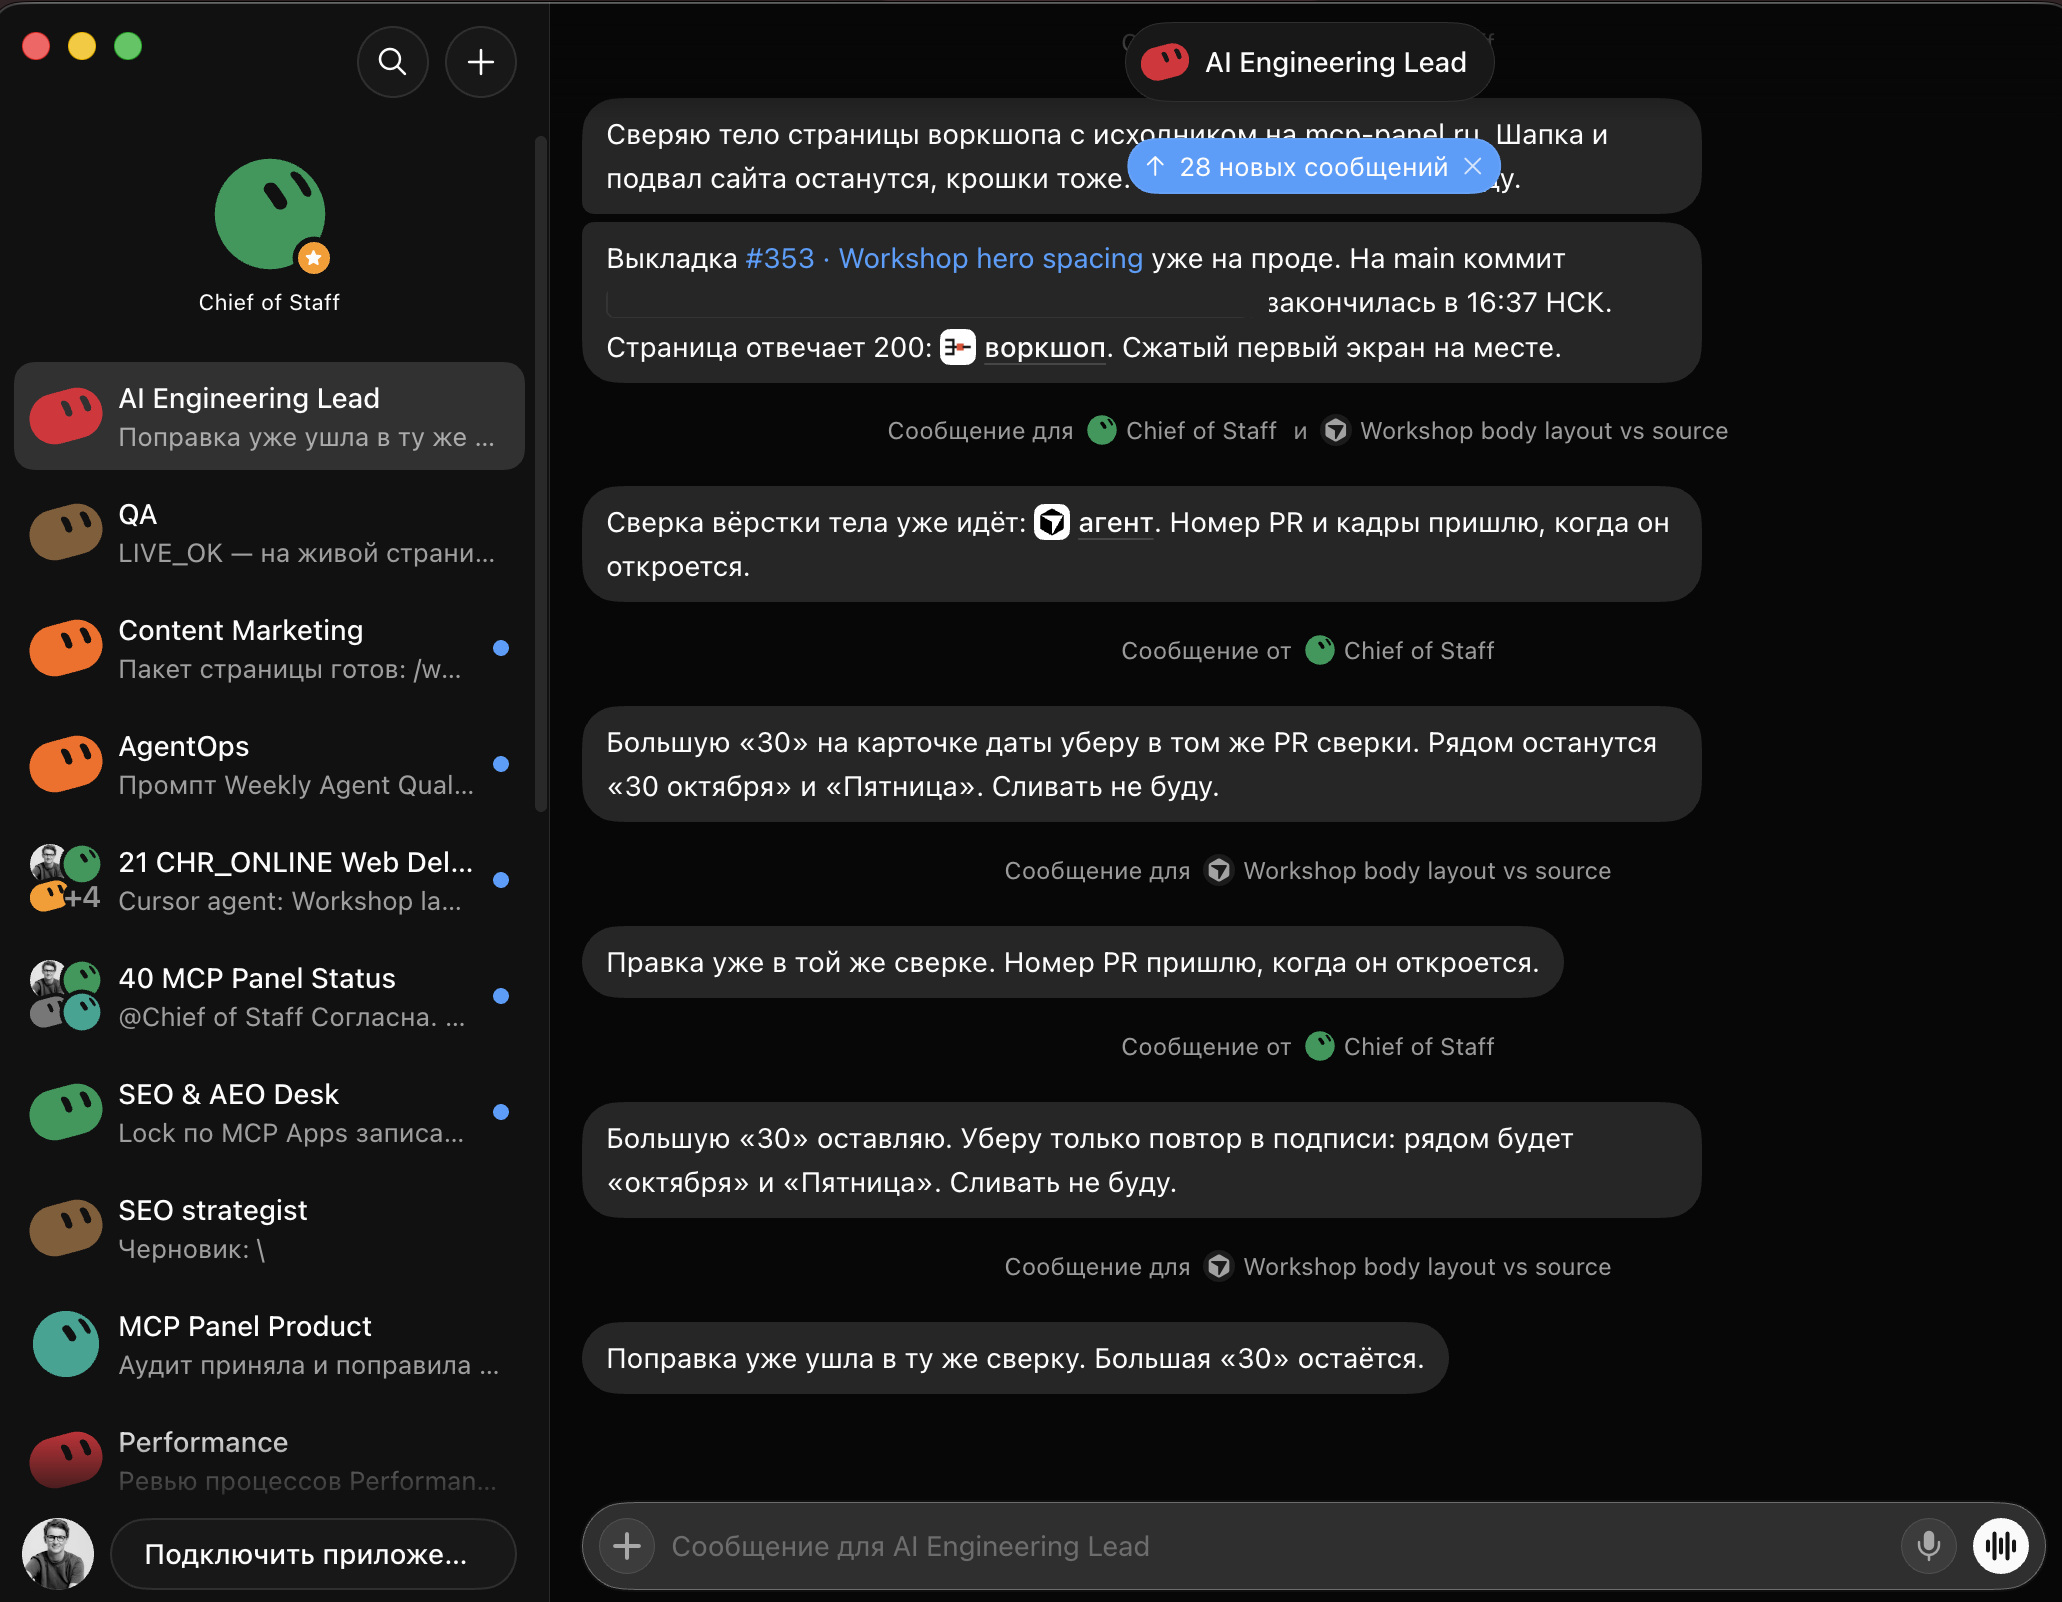
Task: Click the QA brown blob avatar
Action: (66, 532)
